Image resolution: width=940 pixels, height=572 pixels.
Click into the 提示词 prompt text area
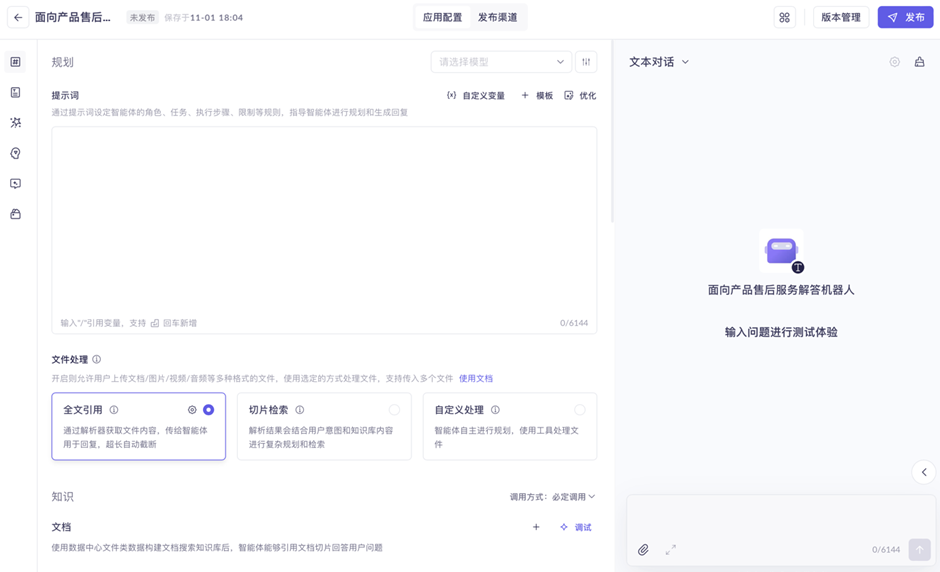click(324, 230)
